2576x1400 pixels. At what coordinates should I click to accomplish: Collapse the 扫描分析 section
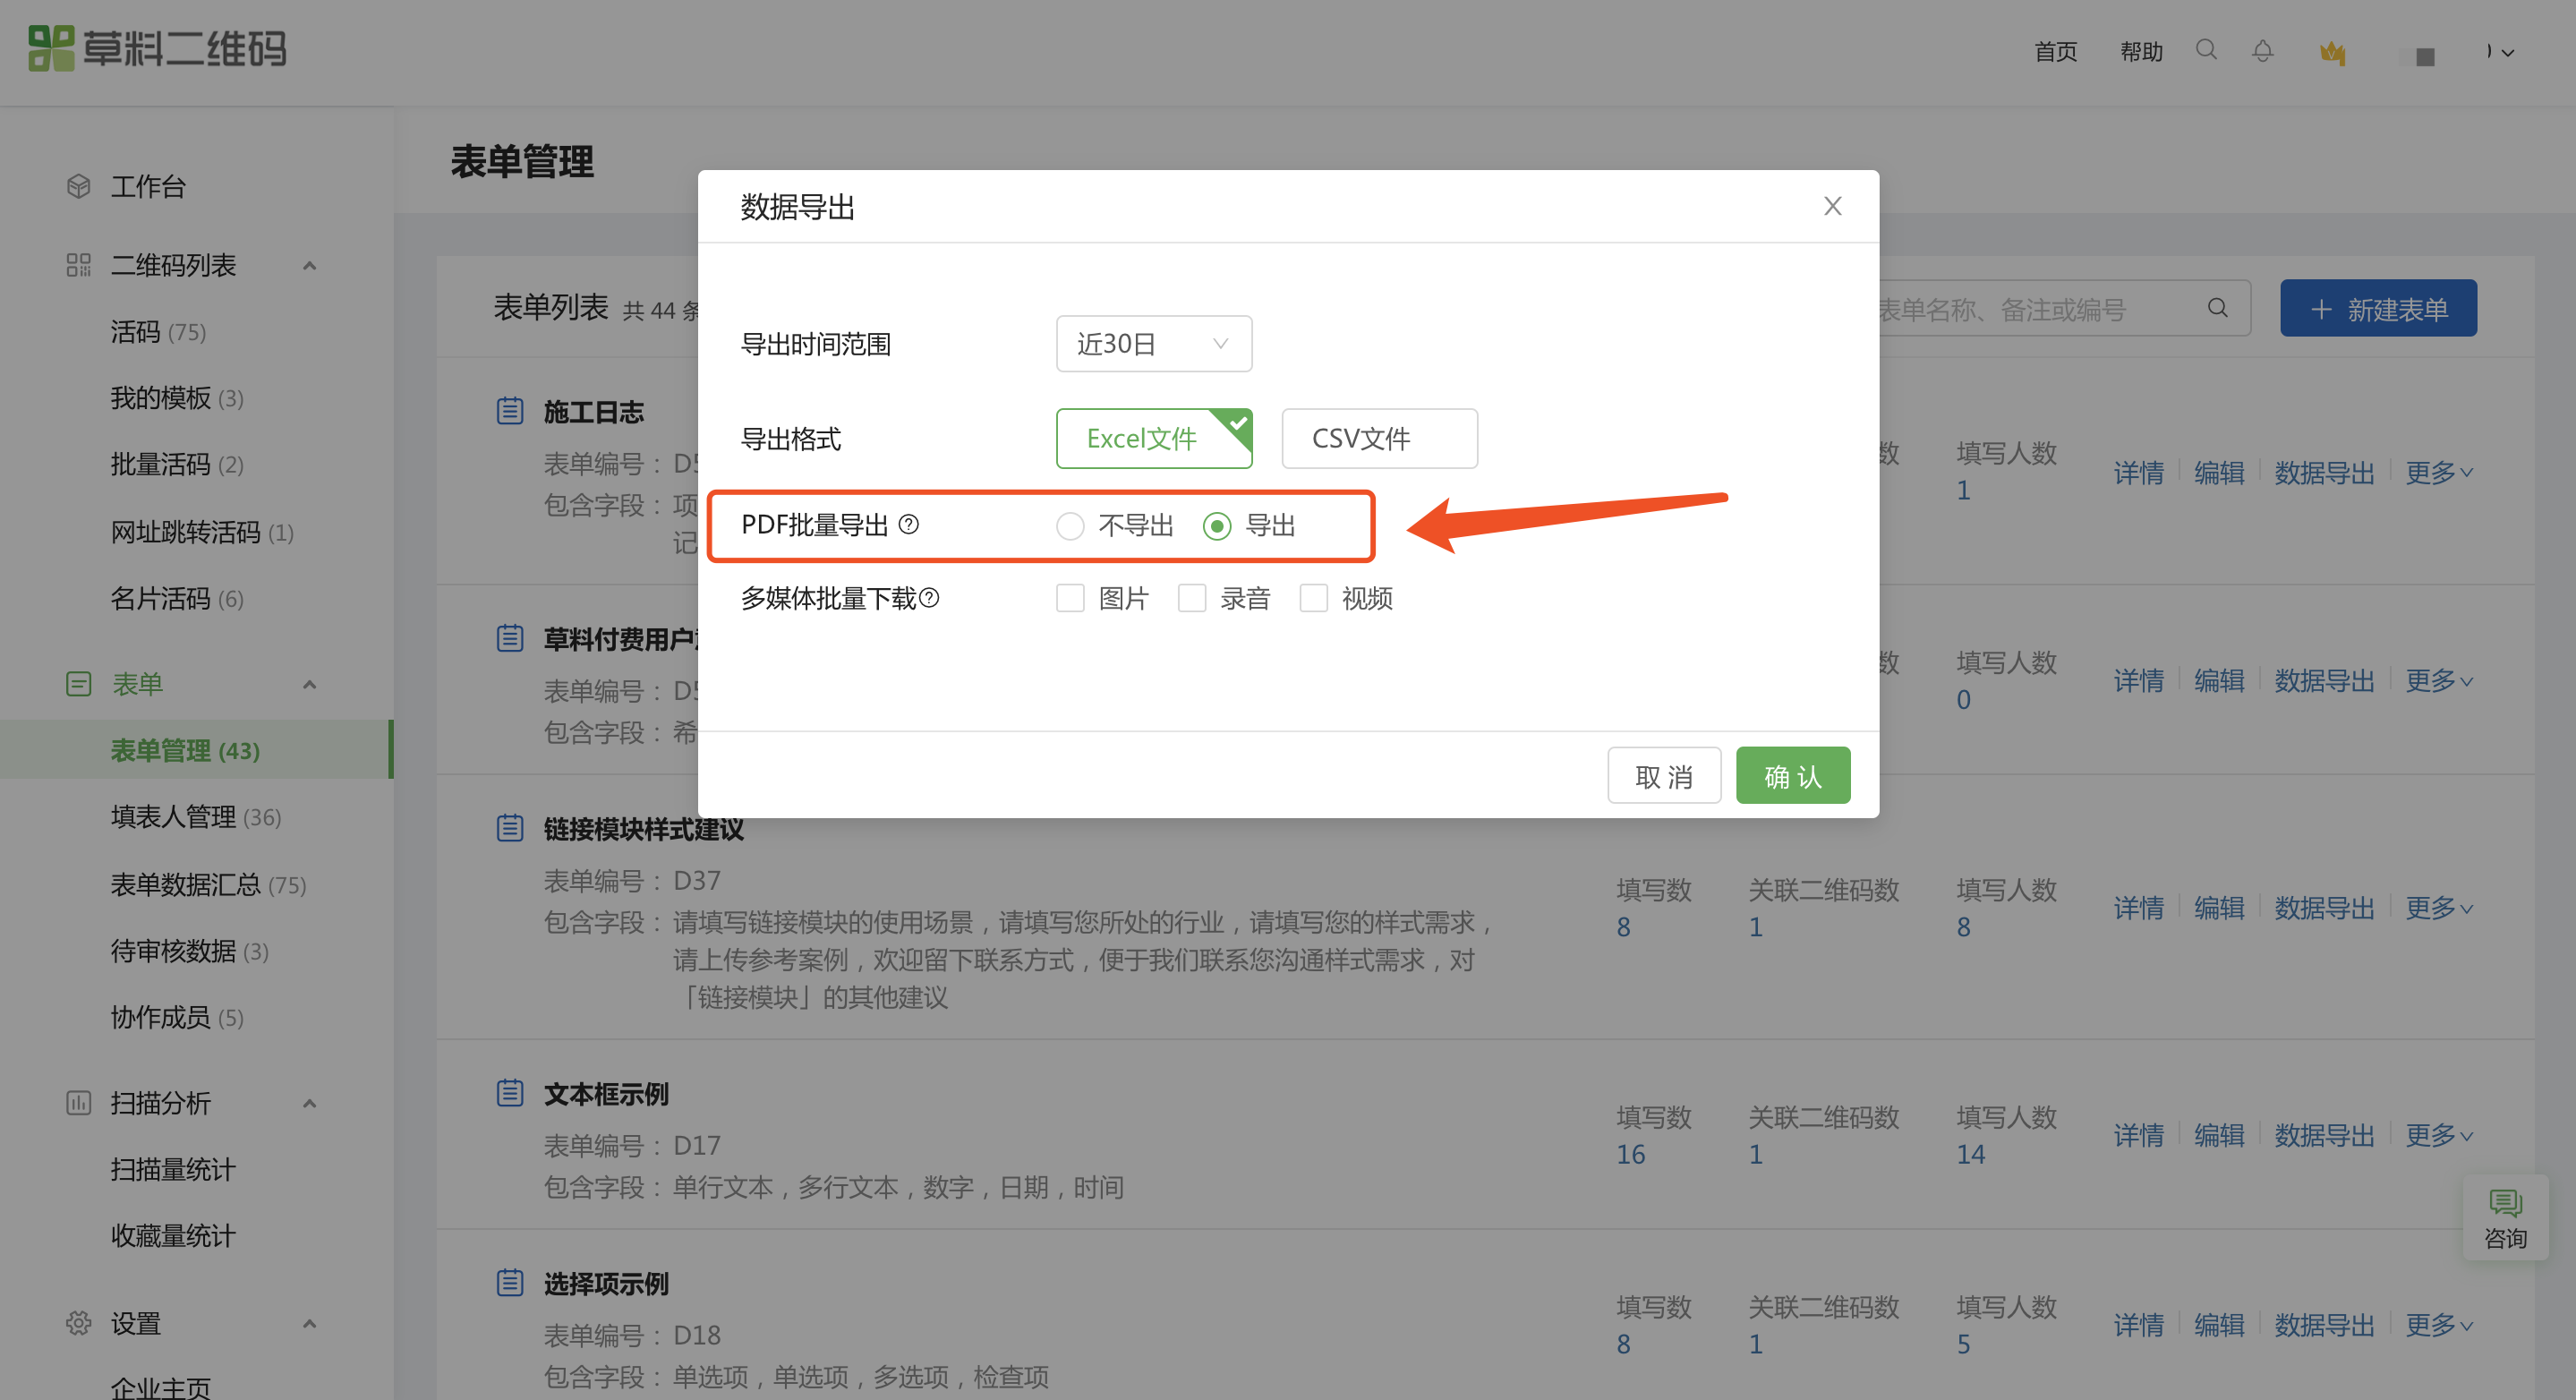pos(309,1104)
